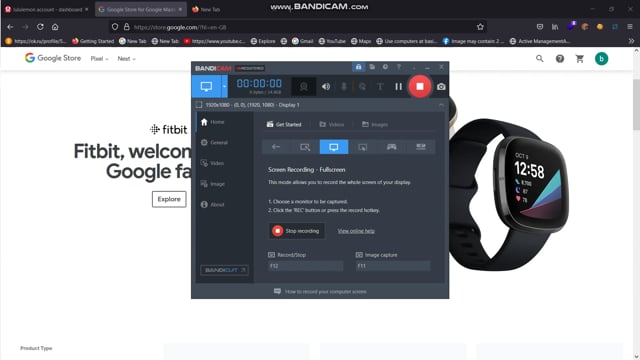Take a screenshot with the camera icon

(441, 87)
